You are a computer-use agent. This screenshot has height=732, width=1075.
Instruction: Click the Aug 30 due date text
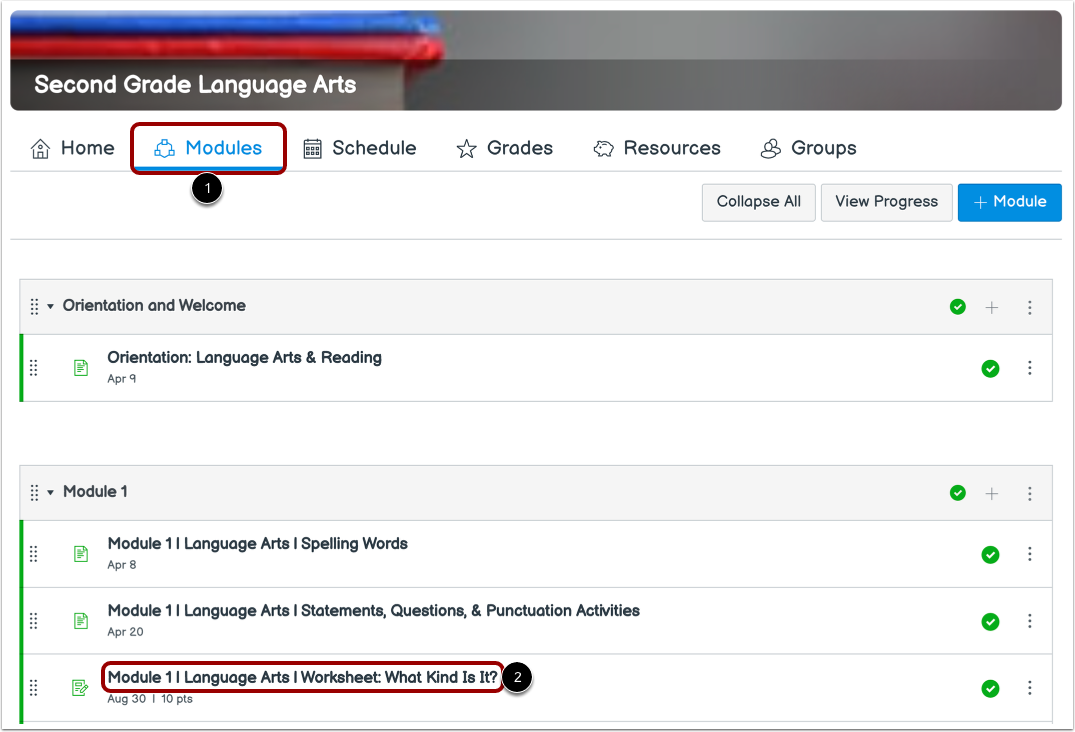126,699
